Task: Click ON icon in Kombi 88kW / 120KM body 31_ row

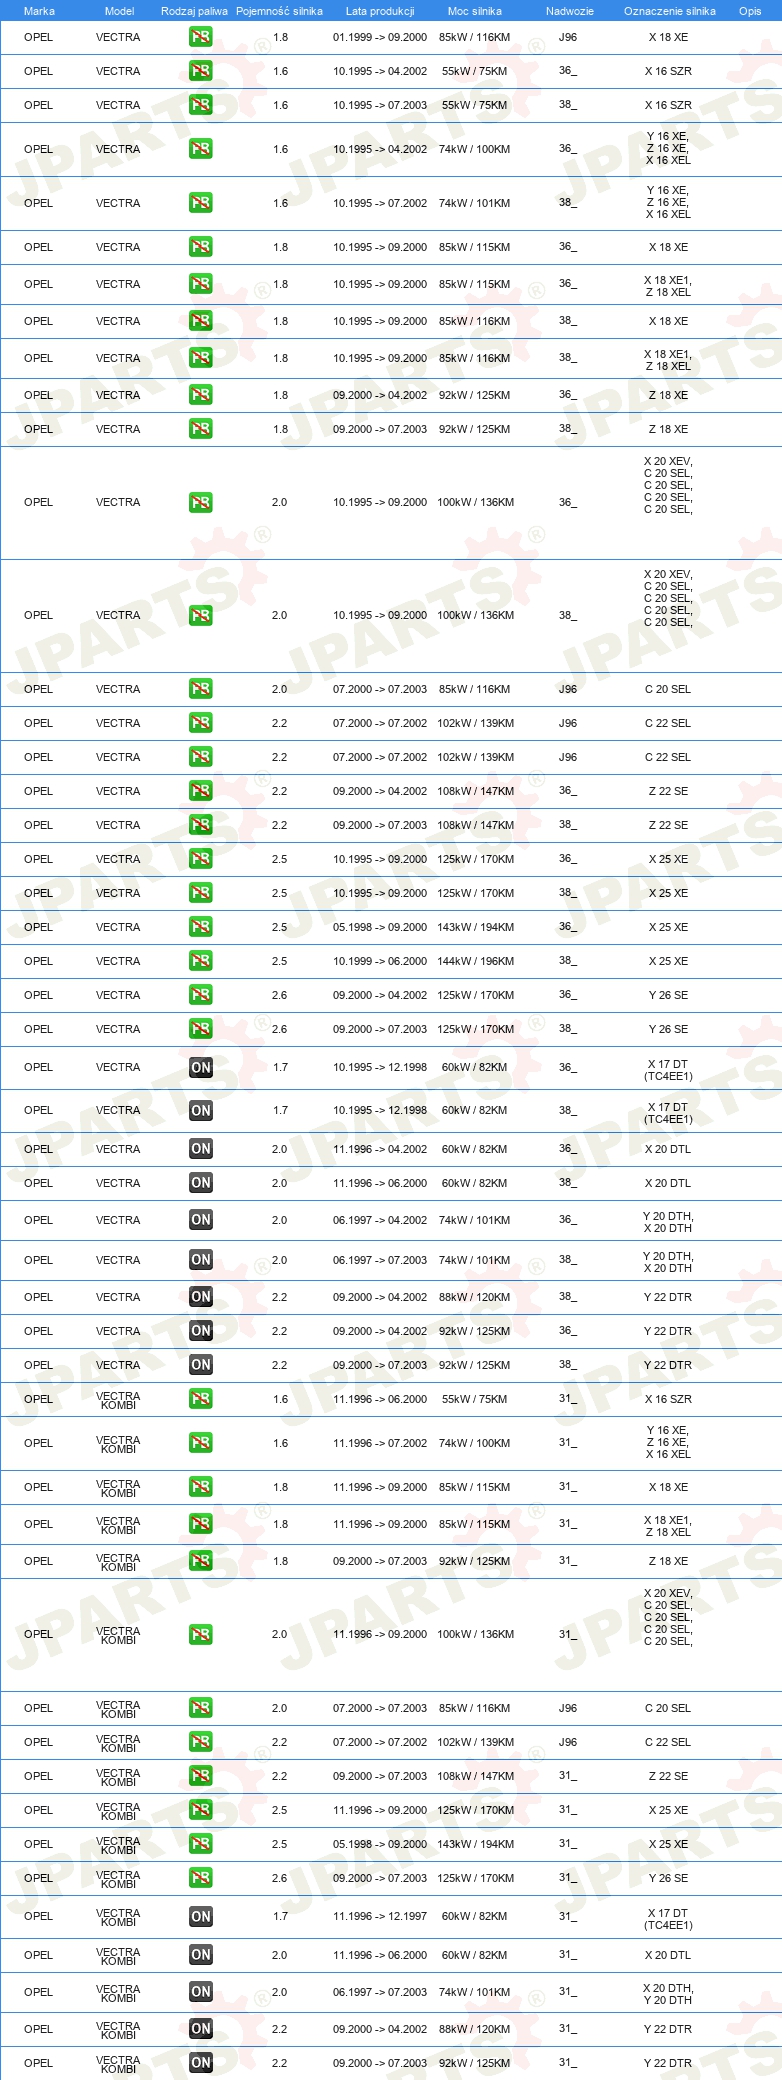Action: pyautogui.click(x=200, y=2029)
